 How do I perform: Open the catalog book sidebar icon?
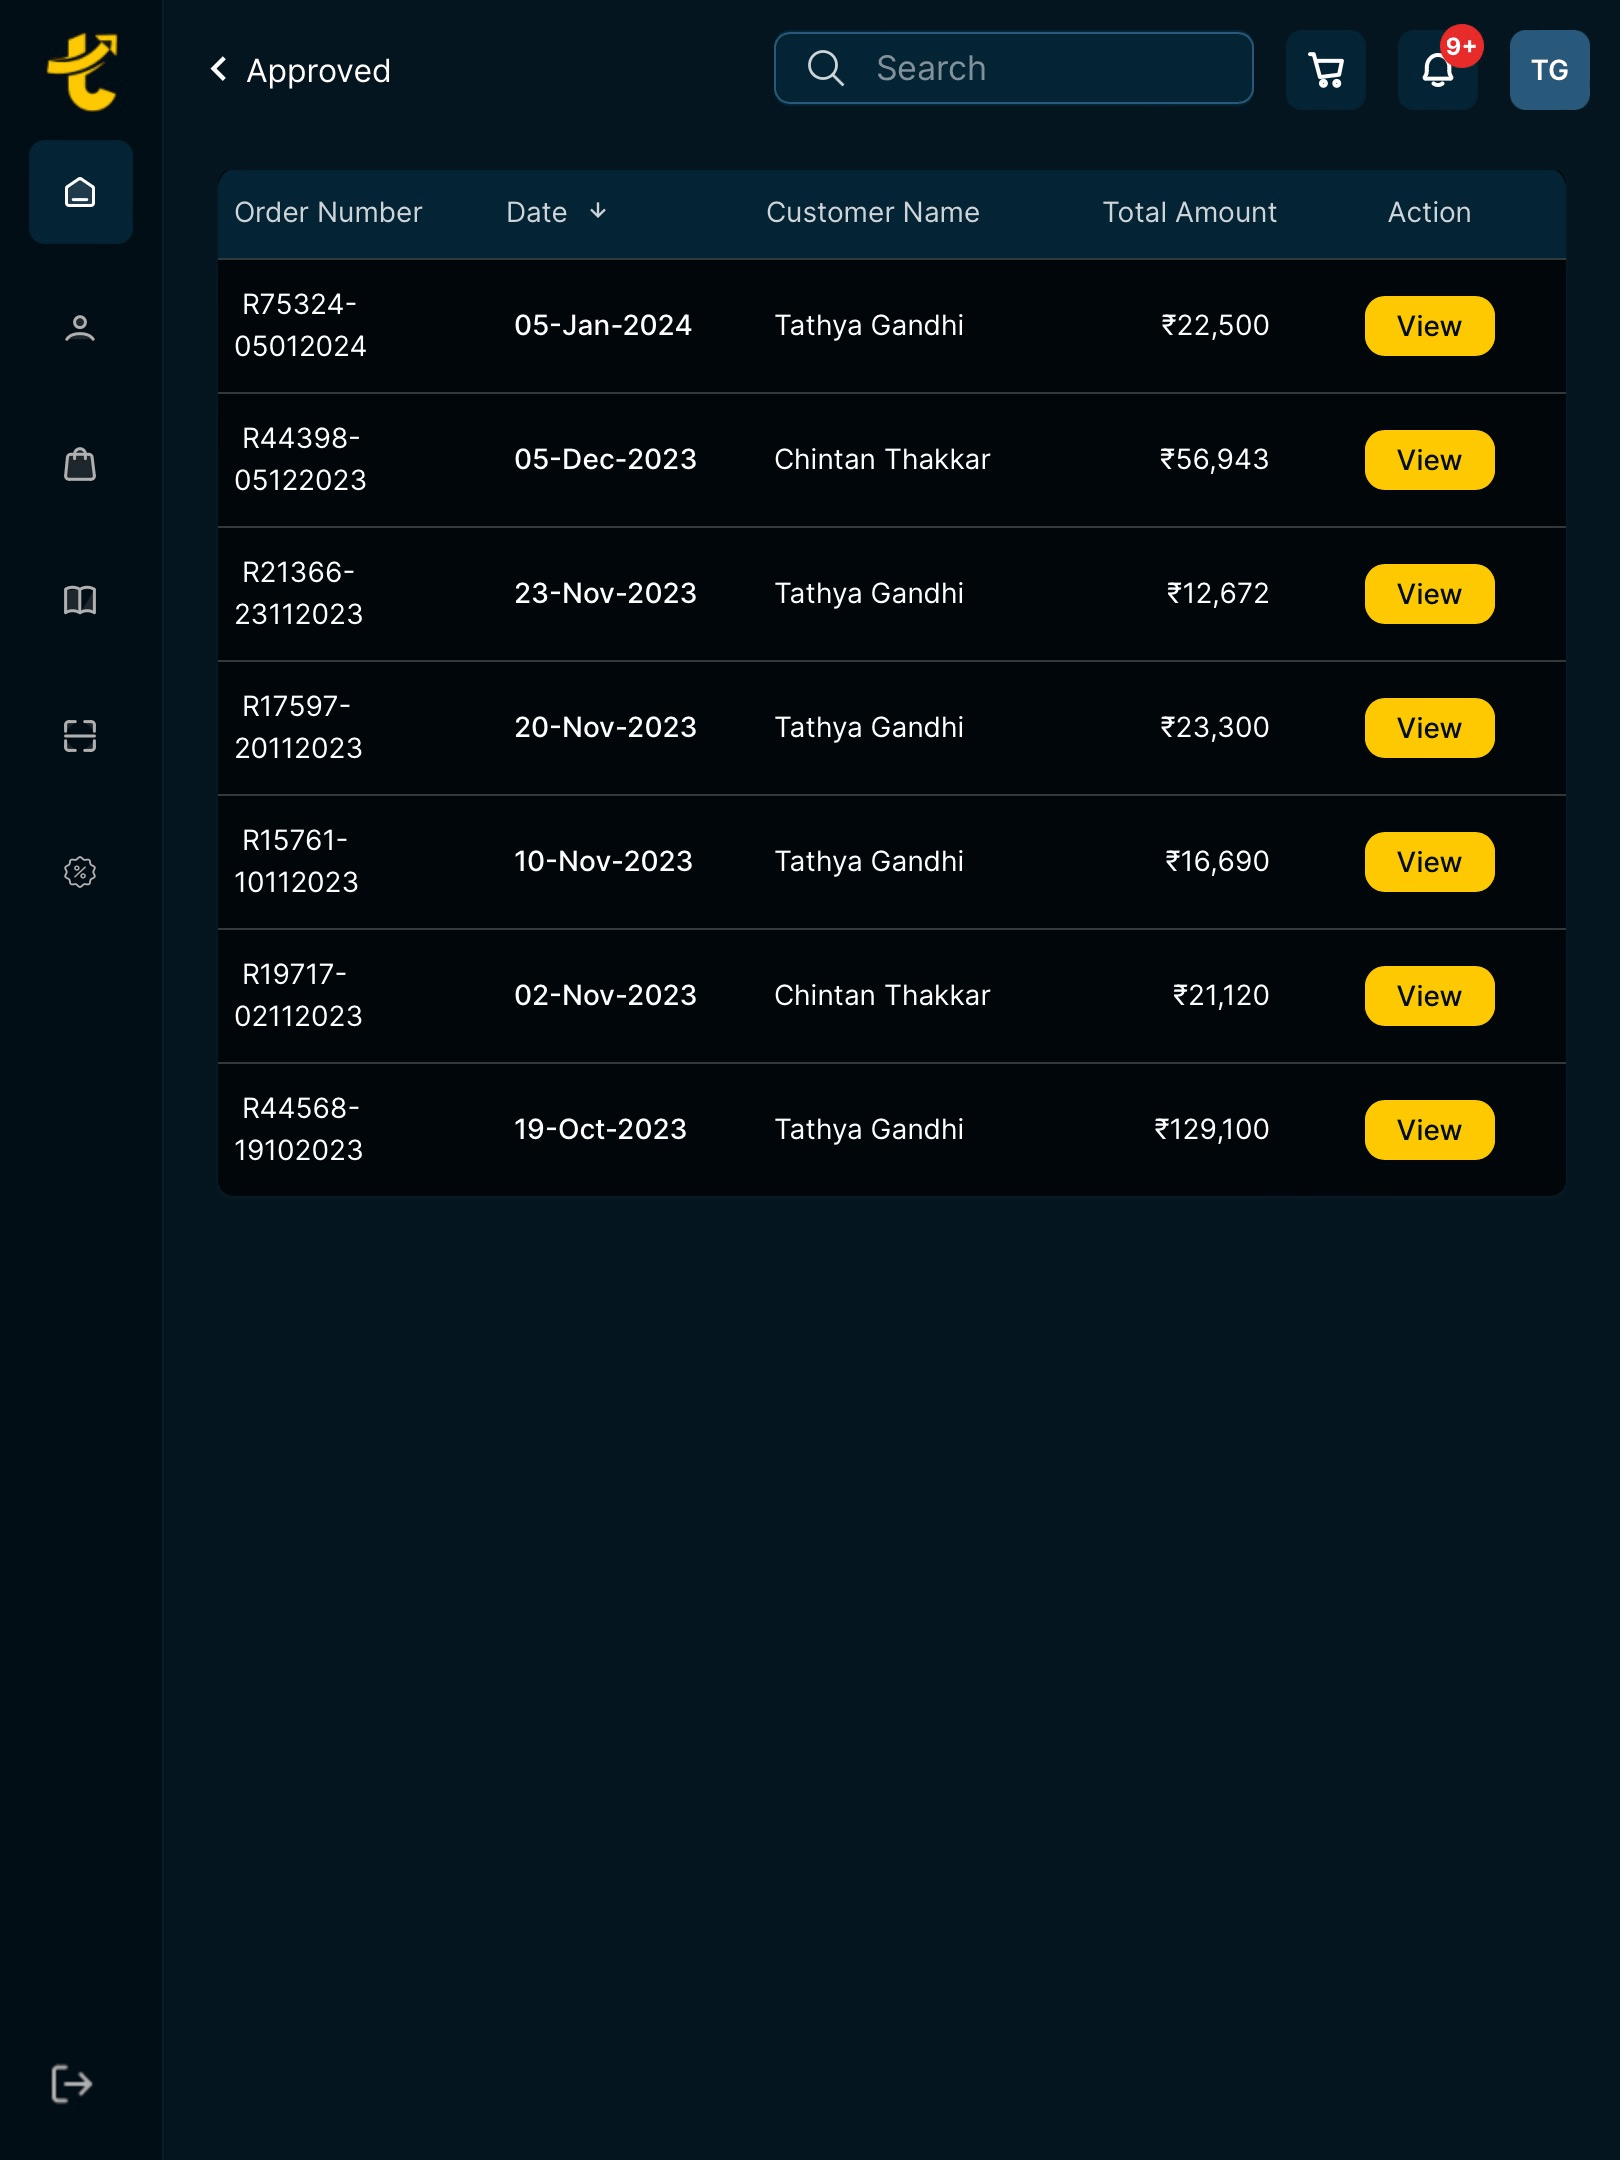tap(80, 600)
